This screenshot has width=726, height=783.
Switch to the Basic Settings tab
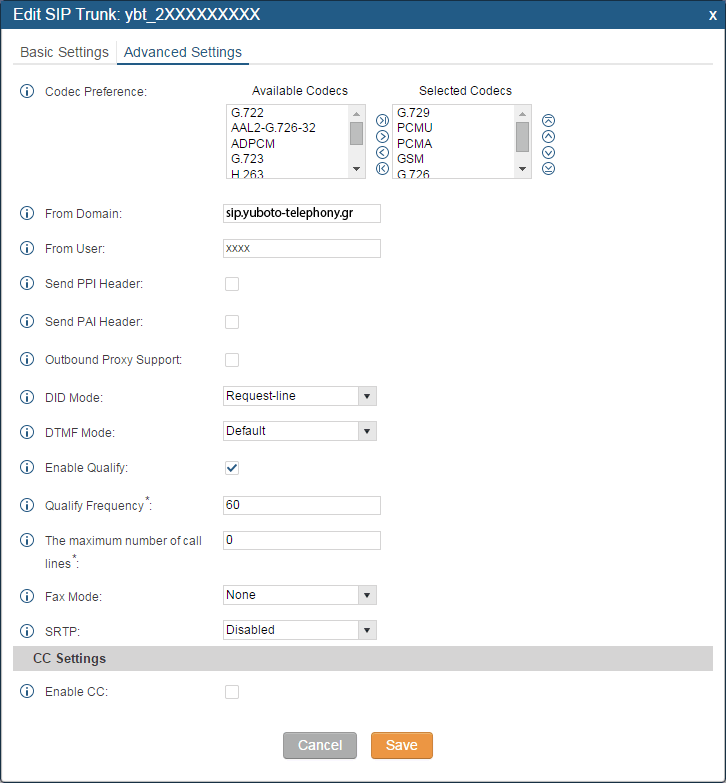coord(64,52)
